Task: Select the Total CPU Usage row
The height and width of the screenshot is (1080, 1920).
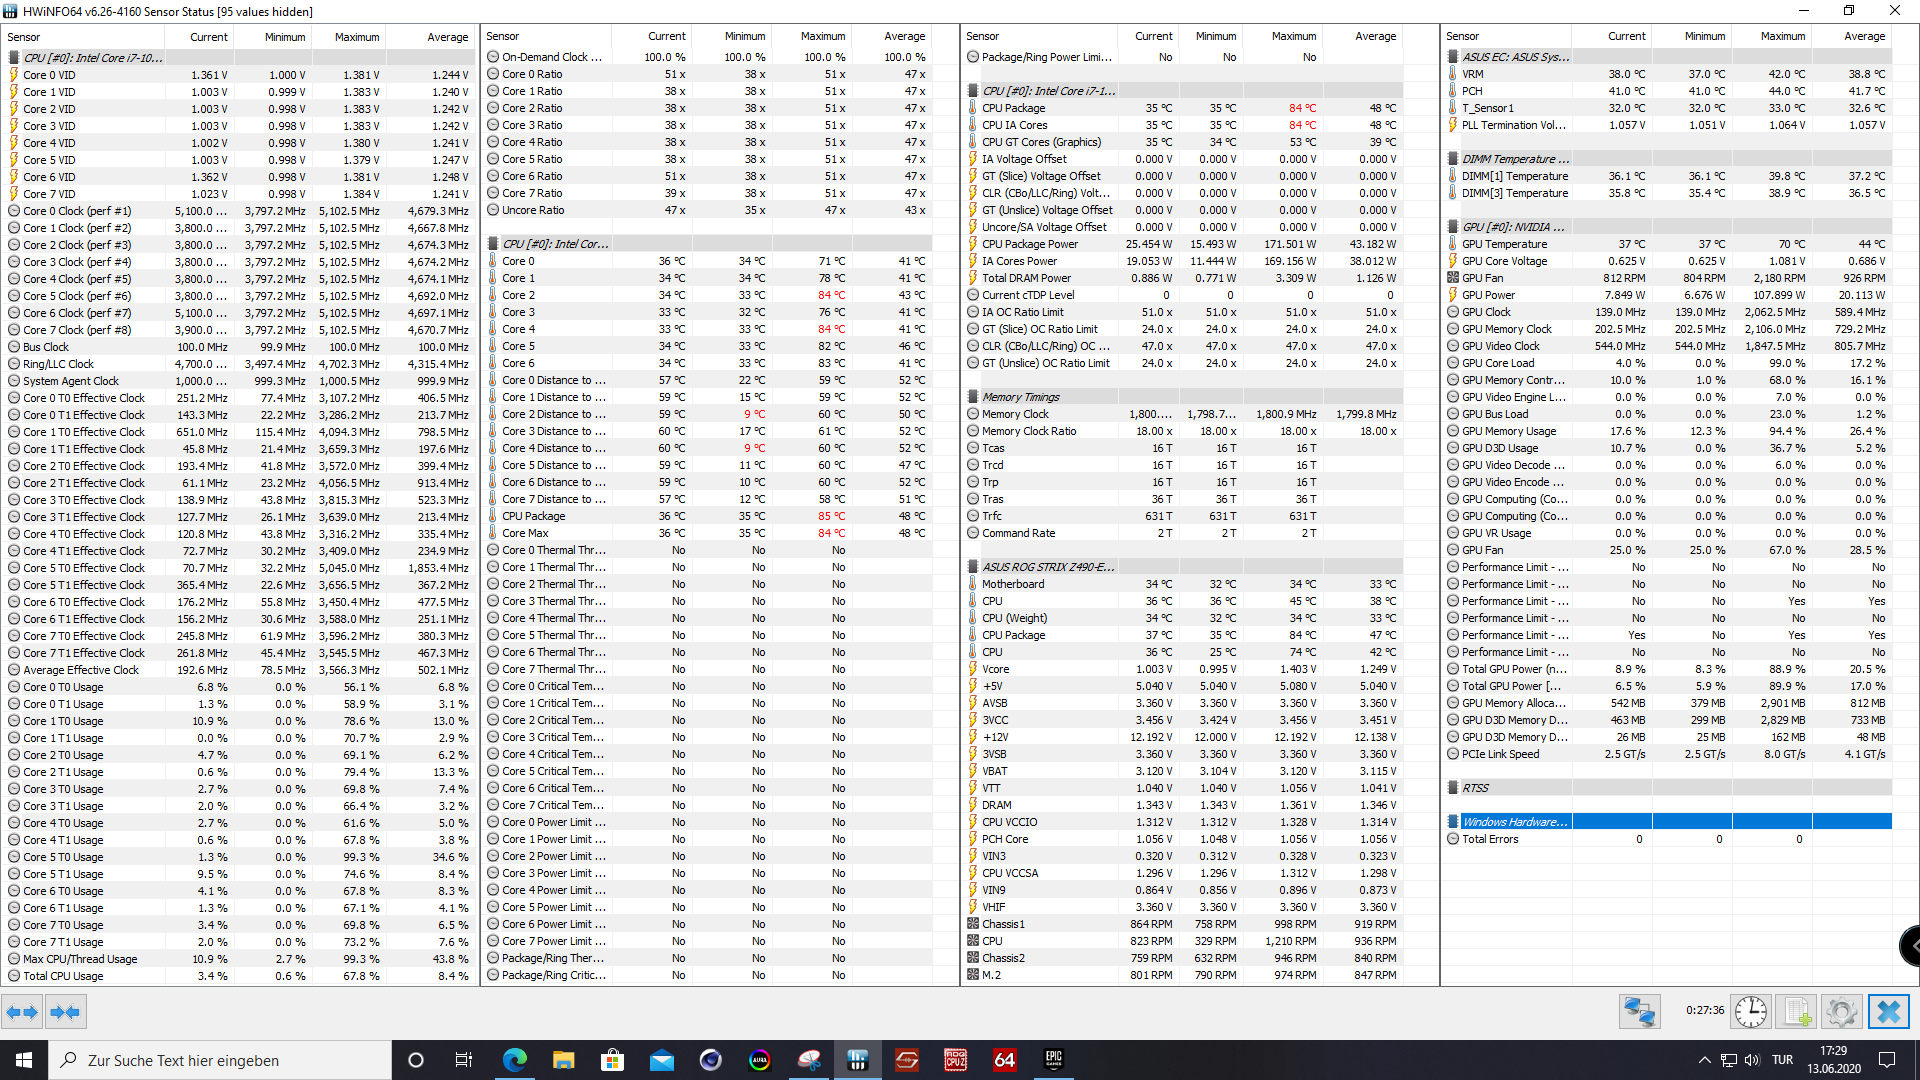Action: tap(238, 976)
